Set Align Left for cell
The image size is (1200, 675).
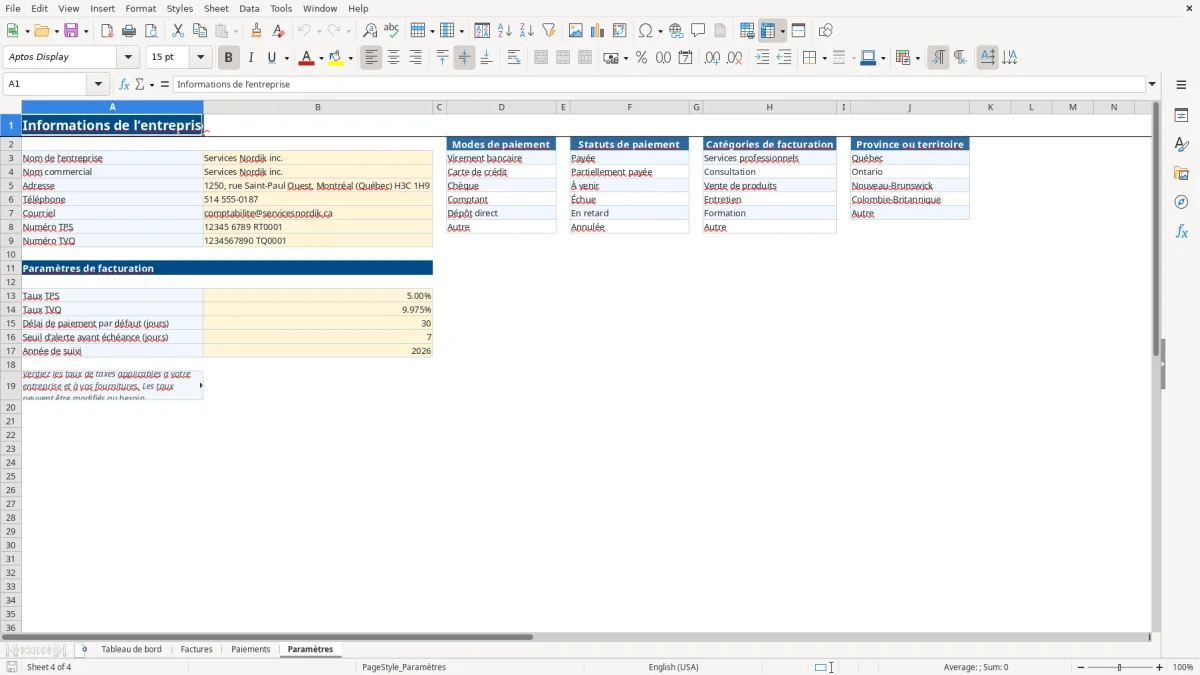[372, 58]
